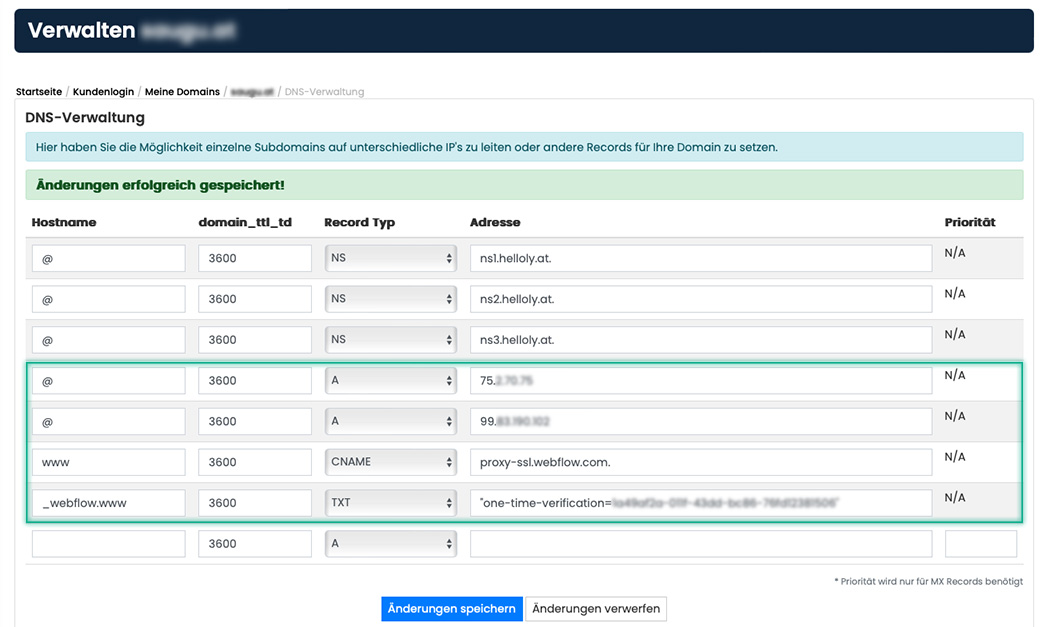Click the domain_ttl_td column header
Image resolution: width=1042 pixels, height=627 pixels.
pyautogui.click(x=245, y=223)
